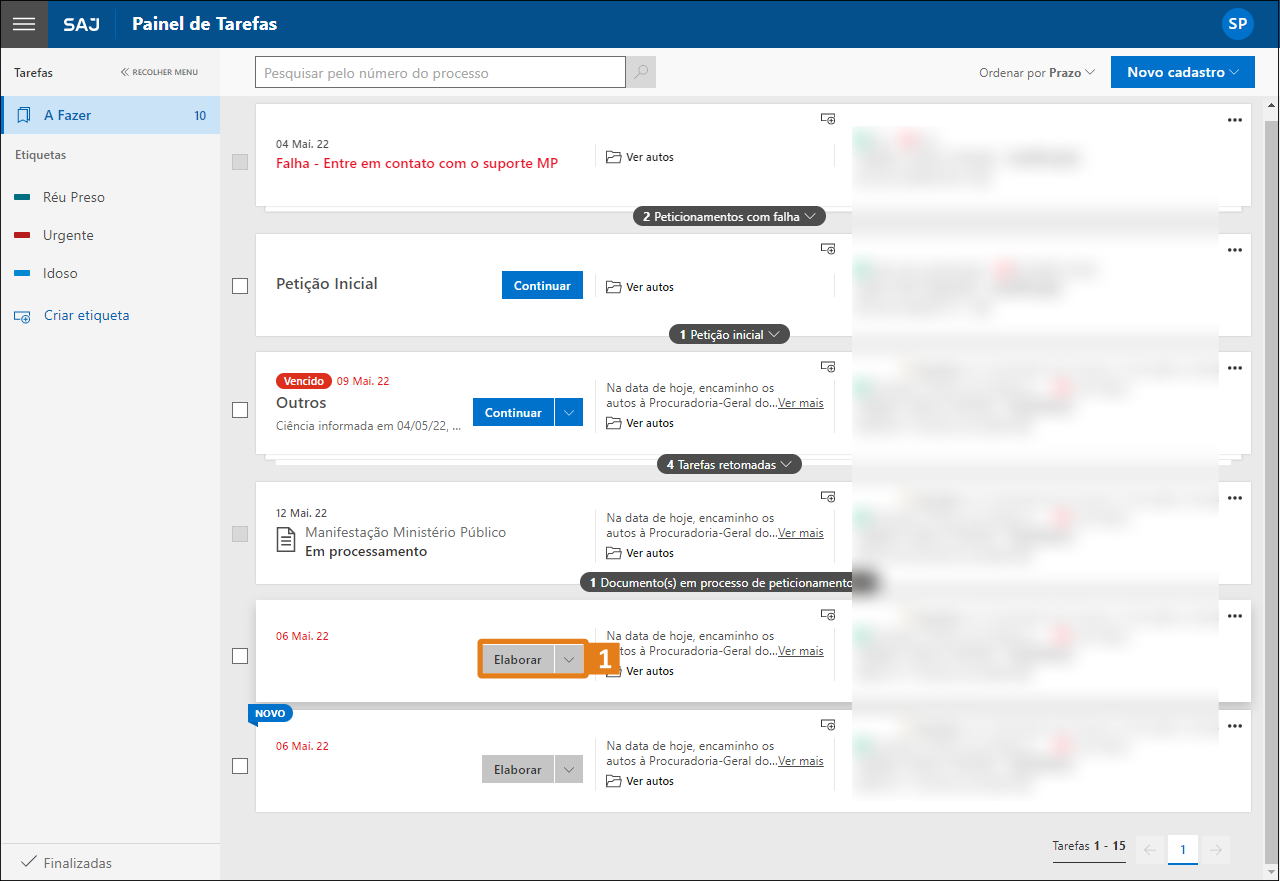Focus the process number search field

[440, 73]
